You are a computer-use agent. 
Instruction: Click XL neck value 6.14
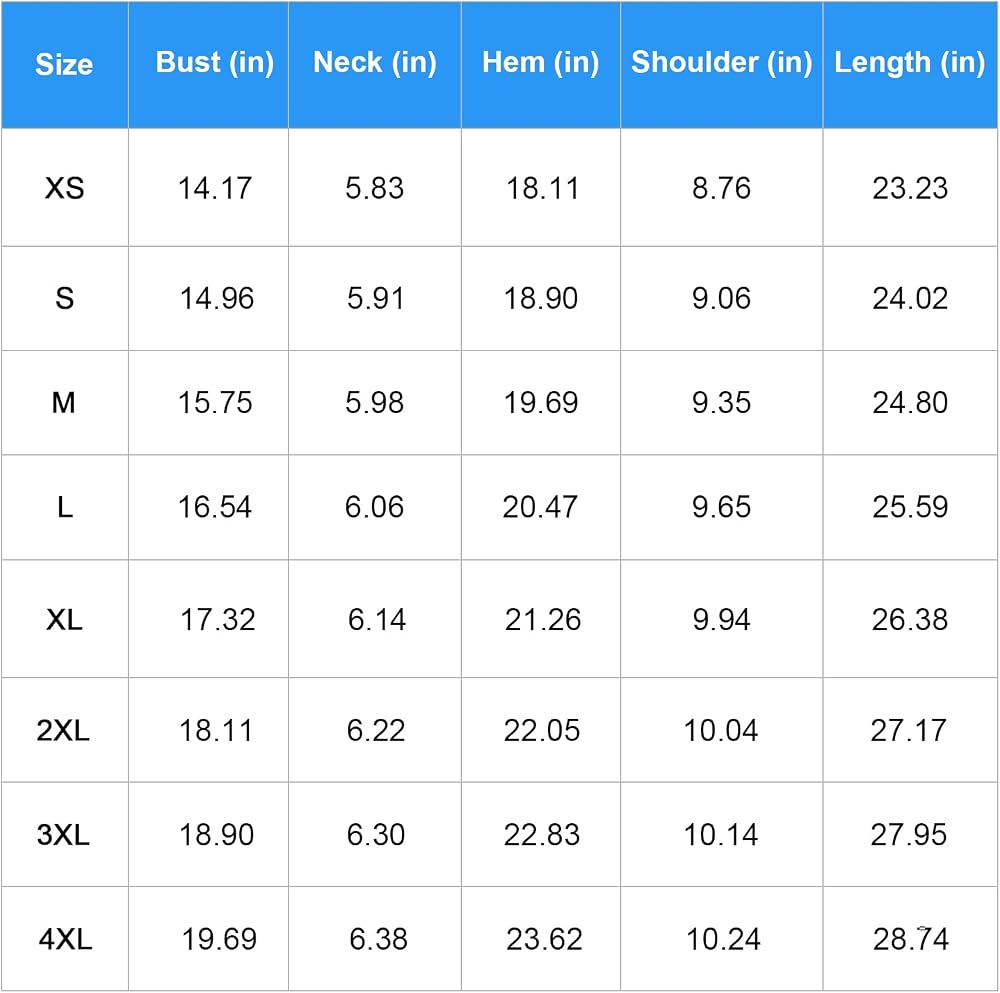[x=377, y=619]
